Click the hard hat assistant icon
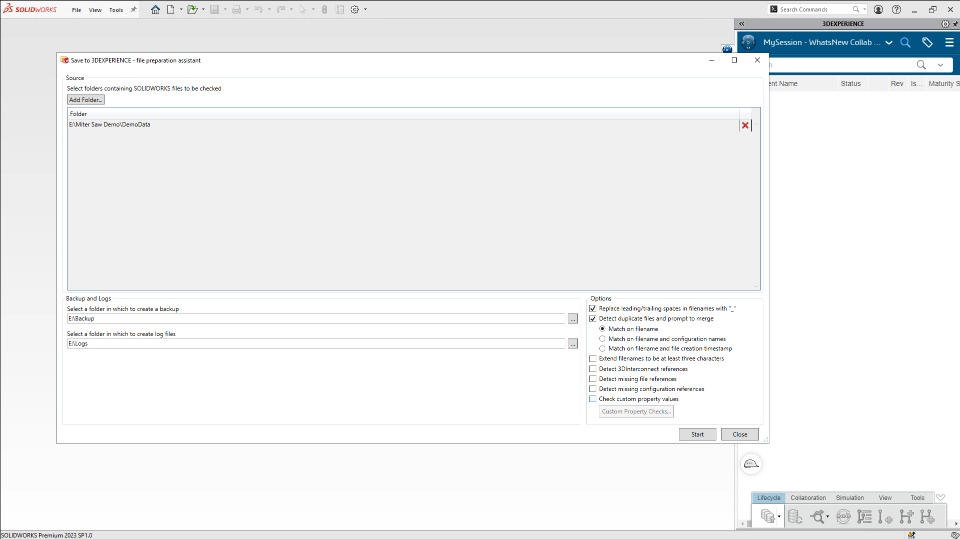 pyautogui.click(x=751, y=464)
